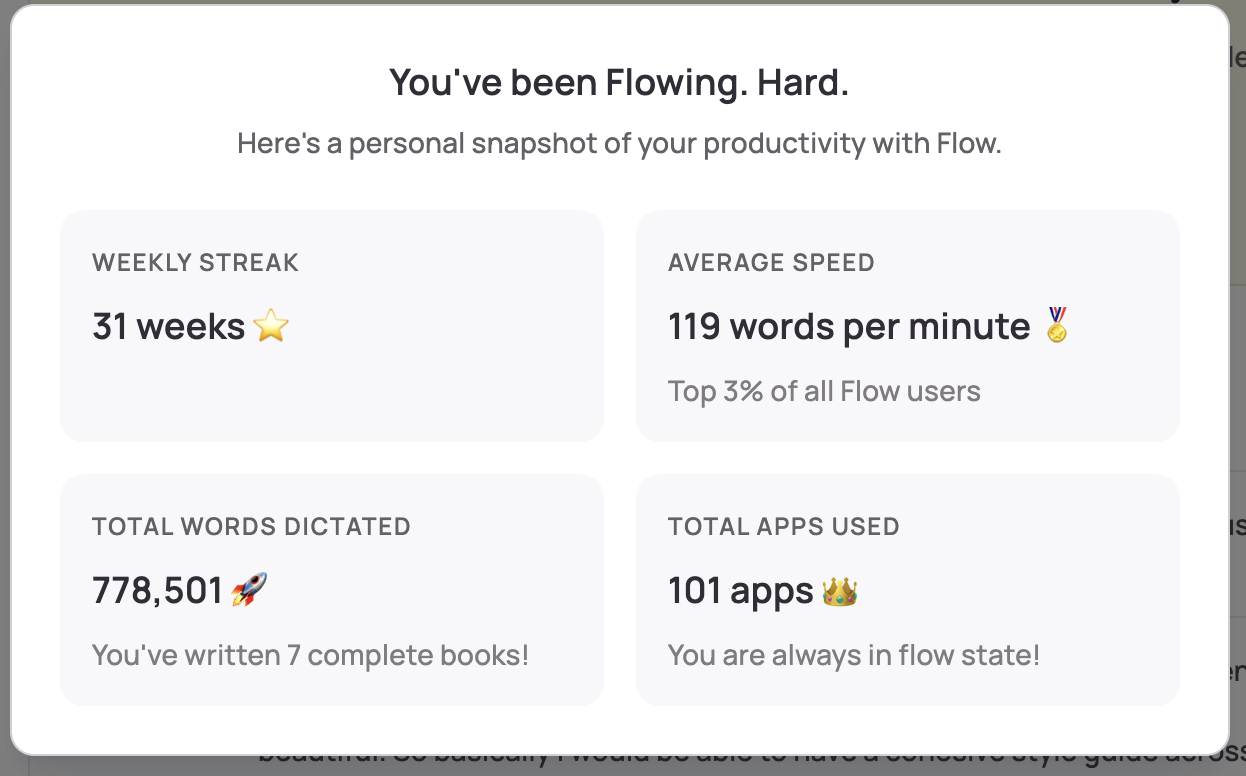Click the productivity snapshot subtitle text
This screenshot has height=776, width=1246.
pos(622,144)
